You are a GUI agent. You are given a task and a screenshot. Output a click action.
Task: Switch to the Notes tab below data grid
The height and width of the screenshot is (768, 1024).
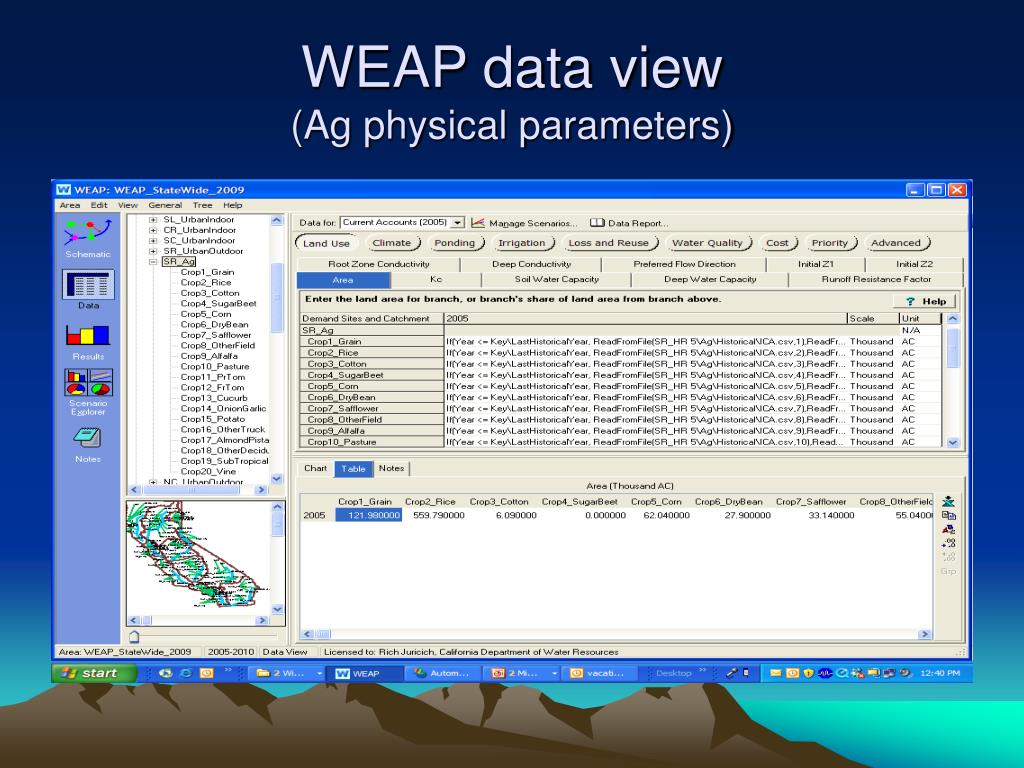coord(391,468)
